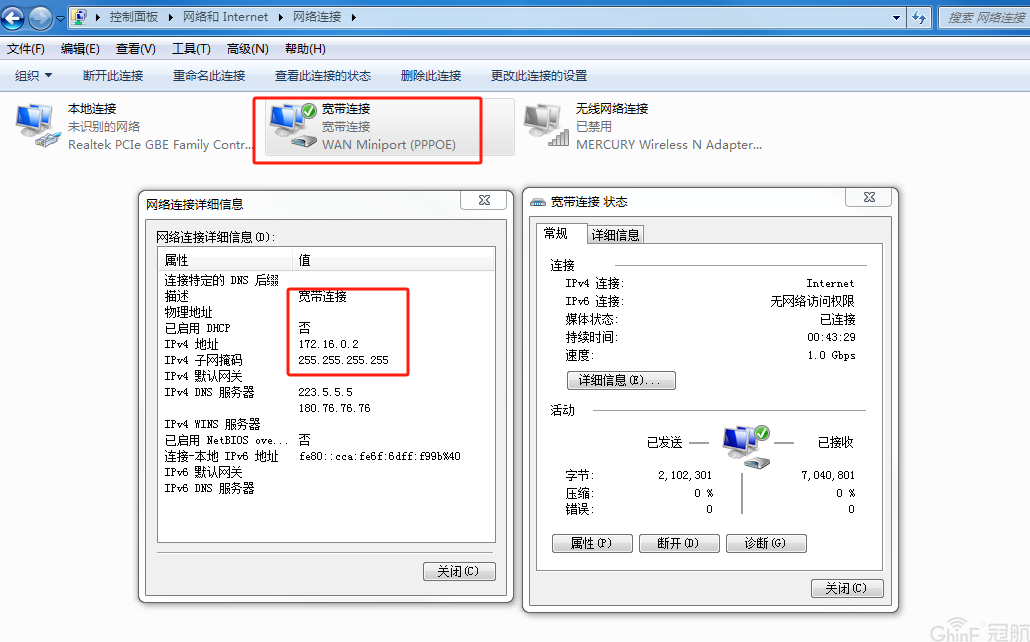Image resolution: width=1030 pixels, height=642 pixels.
Task: Expand the 组织 dropdown menu
Action: click(34, 76)
